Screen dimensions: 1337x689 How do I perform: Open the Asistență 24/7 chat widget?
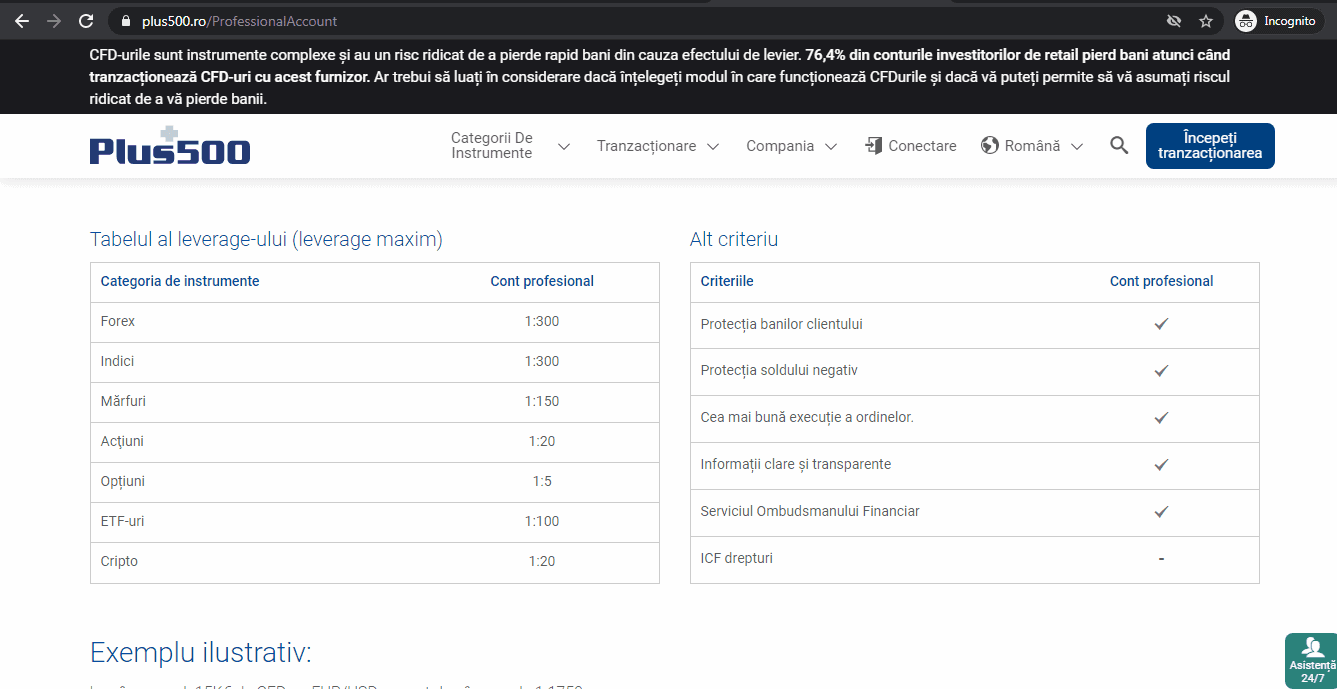pos(1310,660)
